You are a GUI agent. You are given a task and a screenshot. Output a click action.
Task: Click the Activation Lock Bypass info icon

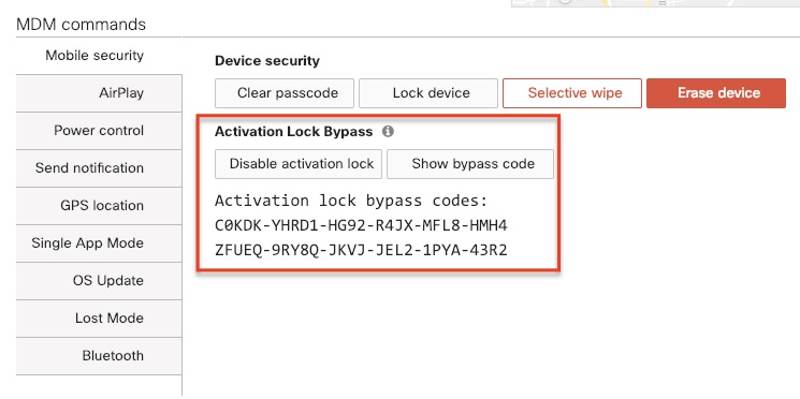[x=388, y=132]
